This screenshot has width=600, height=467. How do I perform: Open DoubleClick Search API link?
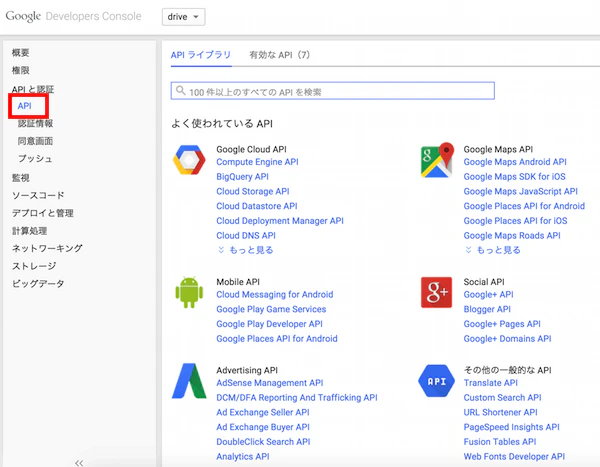[263, 442]
